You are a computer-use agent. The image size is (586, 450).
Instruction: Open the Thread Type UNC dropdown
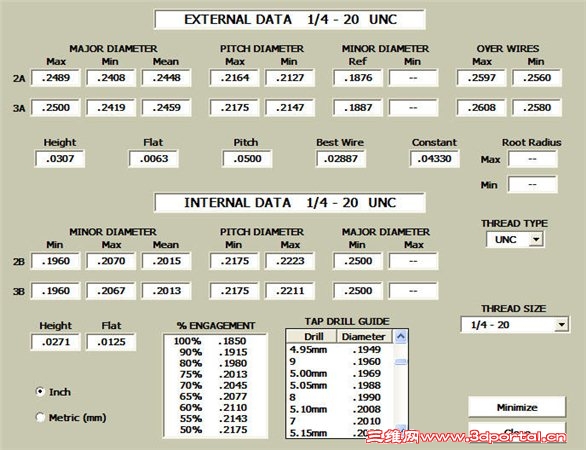pyautogui.click(x=536, y=240)
